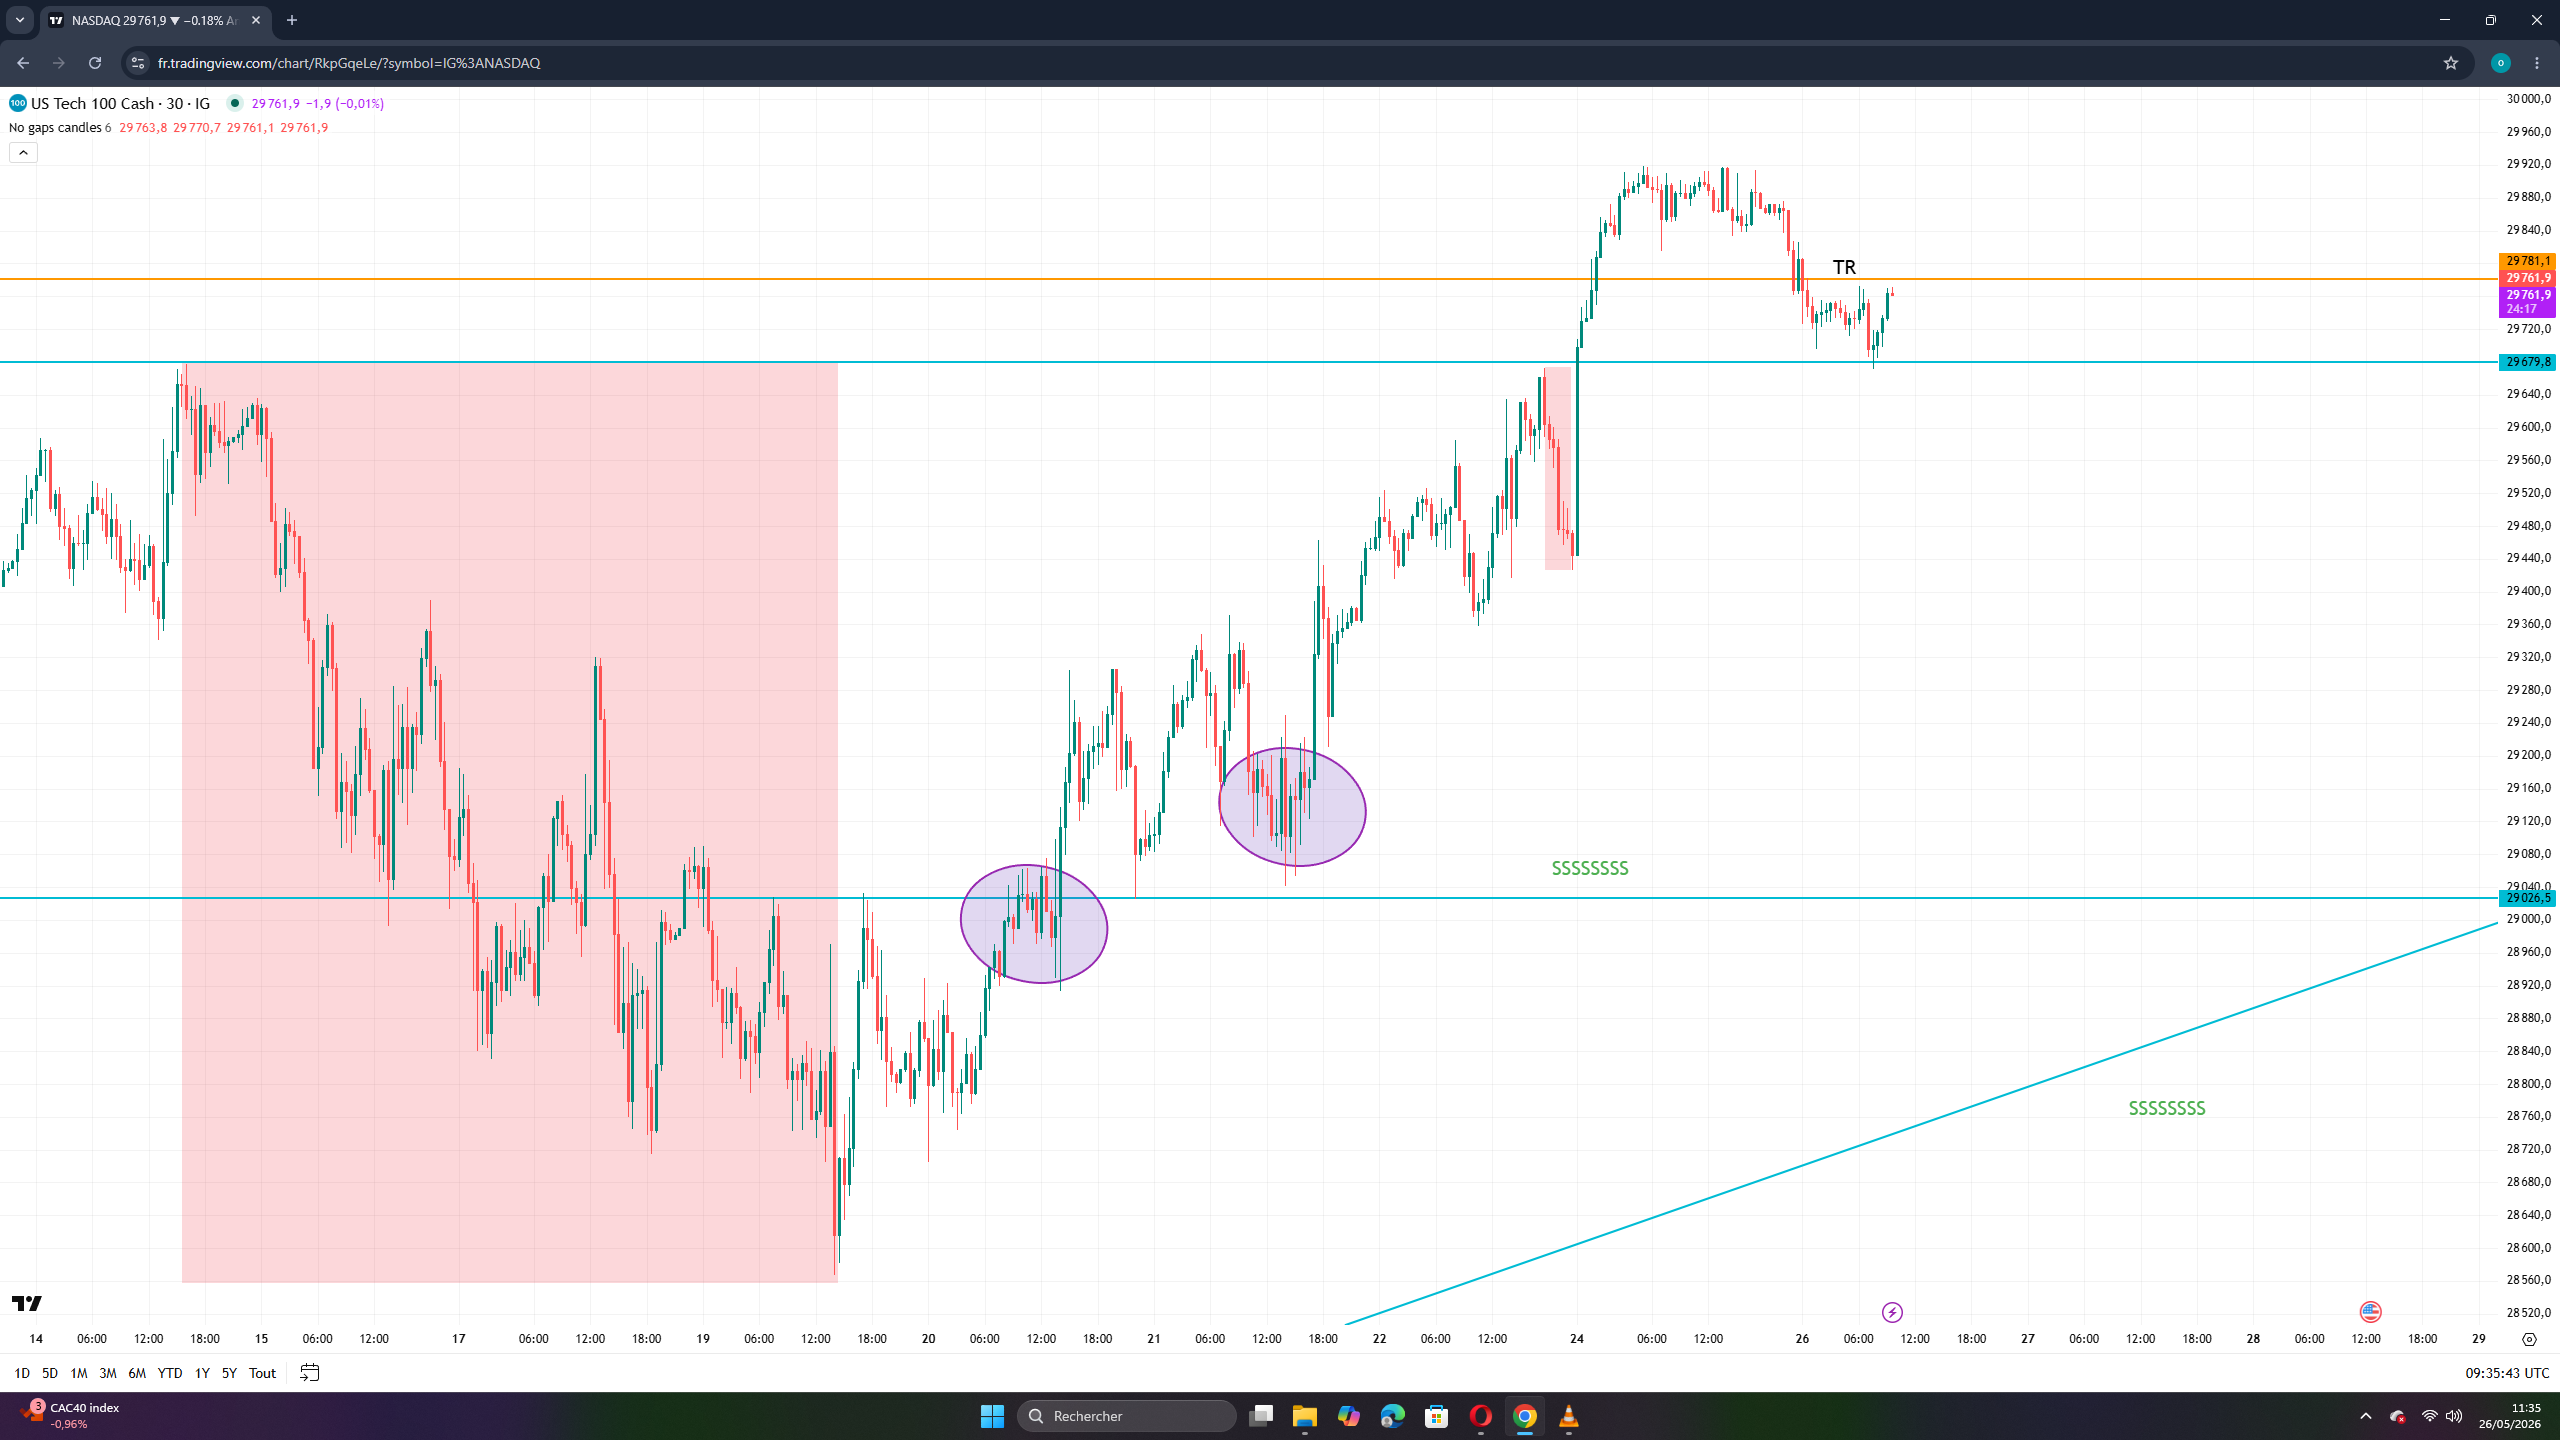Set 5Y time range
The image size is (2560, 1440).
point(229,1373)
